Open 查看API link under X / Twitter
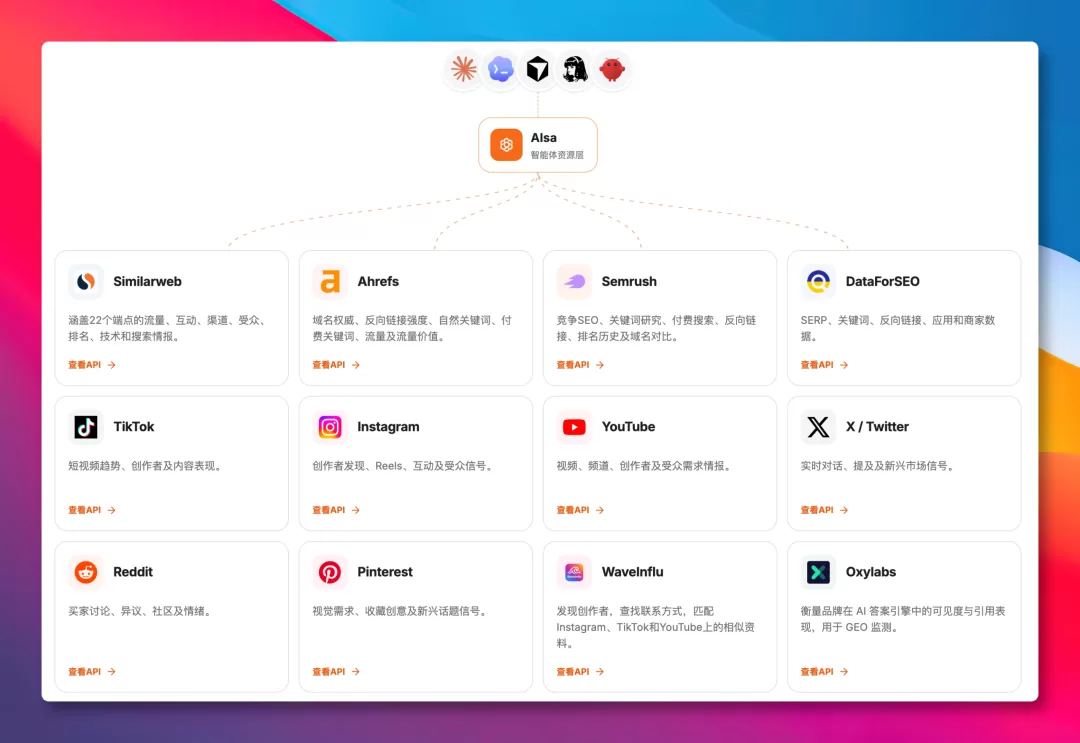The width and height of the screenshot is (1080, 743). tap(824, 510)
